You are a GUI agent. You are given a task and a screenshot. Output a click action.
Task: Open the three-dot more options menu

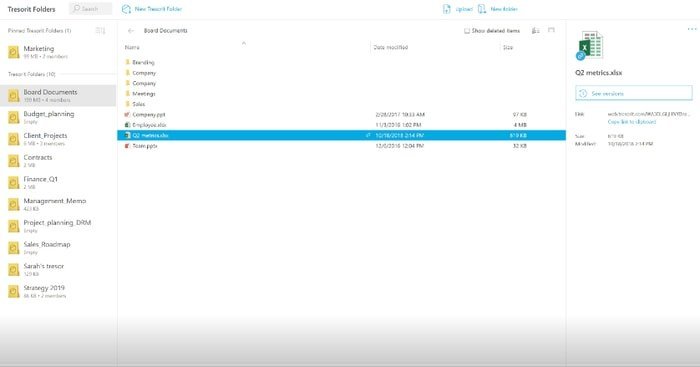(x=692, y=29)
